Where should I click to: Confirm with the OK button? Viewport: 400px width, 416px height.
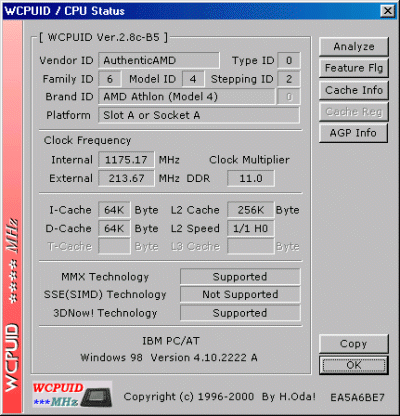354,365
